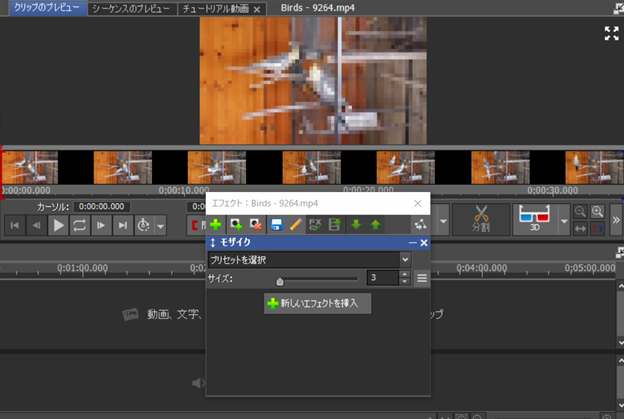Click the insert new effect button
The width and height of the screenshot is (624, 419).
point(318,304)
